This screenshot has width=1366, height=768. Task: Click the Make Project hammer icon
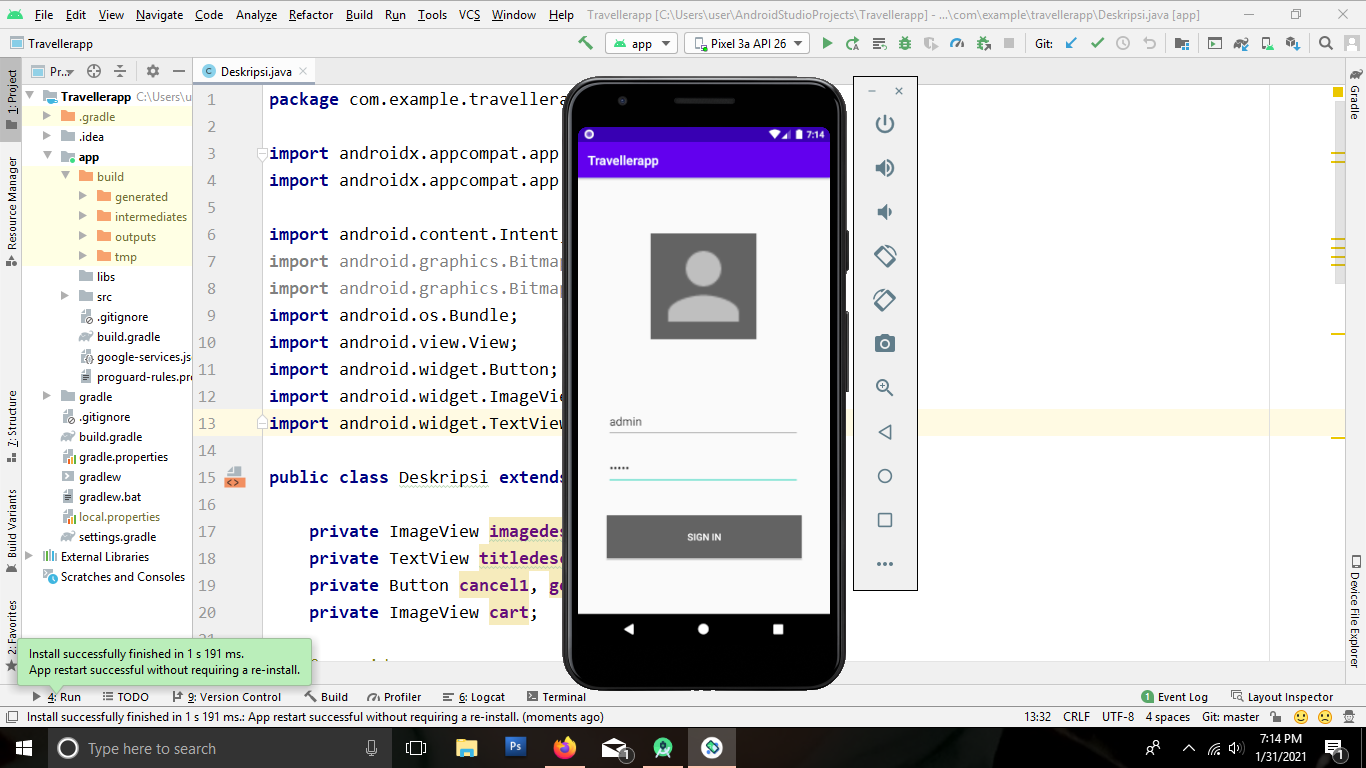(x=586, y=43)
